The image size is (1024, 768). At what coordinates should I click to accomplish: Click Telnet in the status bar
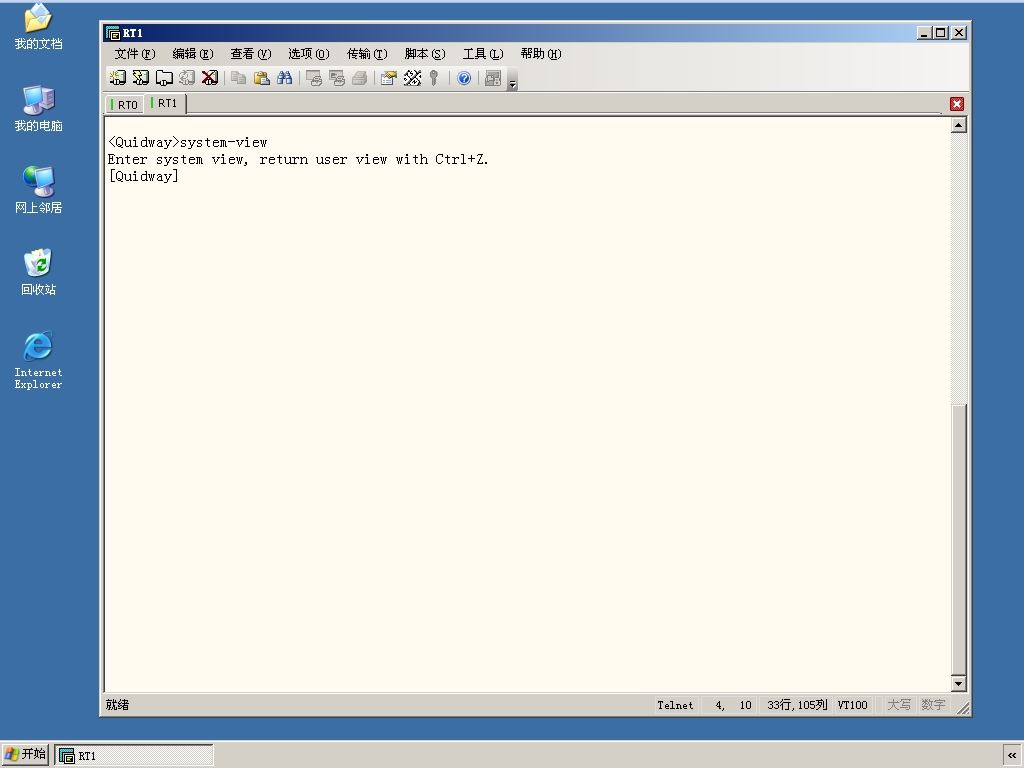point(675,705)
